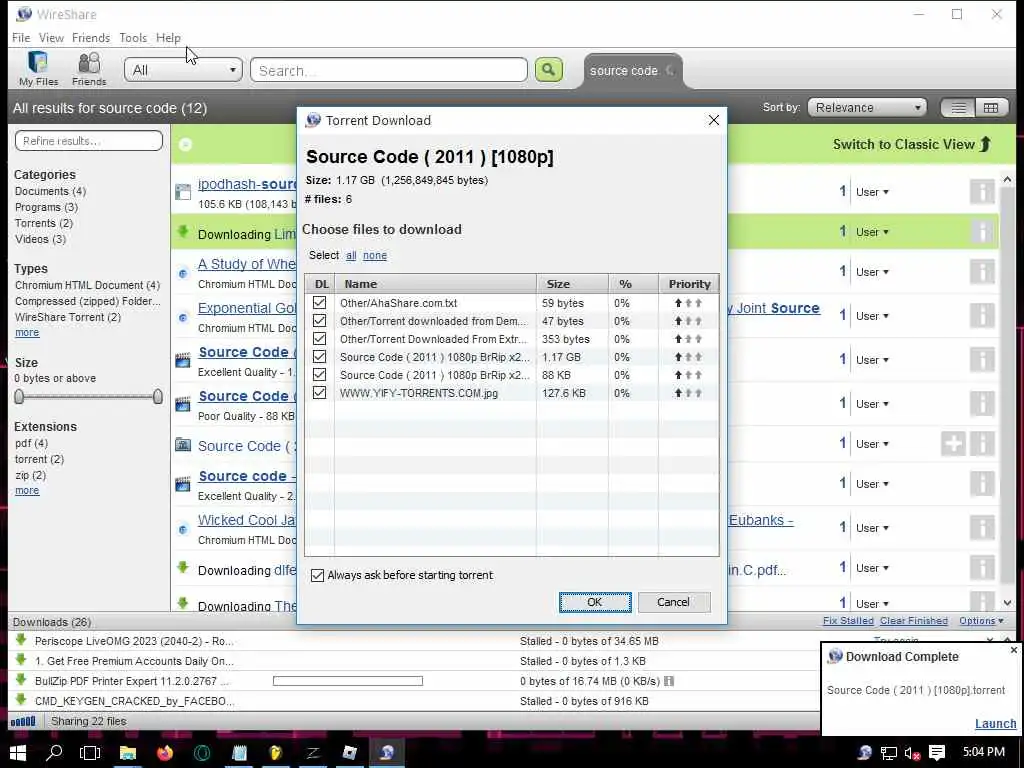
Task: Expand more under Types filter
Action: (x=27, y=332)
